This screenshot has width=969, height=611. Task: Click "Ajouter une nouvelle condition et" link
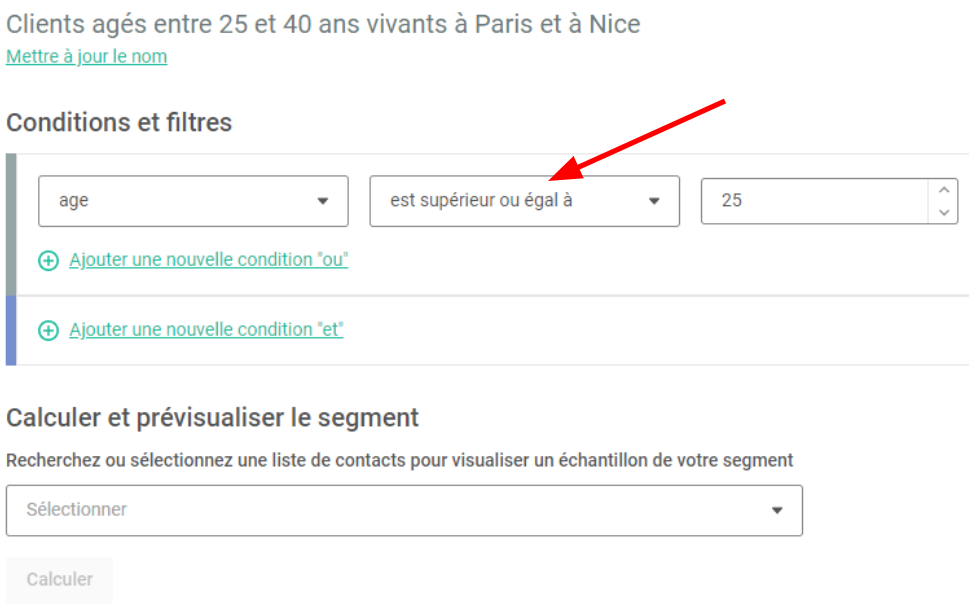pyautogui.click(x=206, y=329)
